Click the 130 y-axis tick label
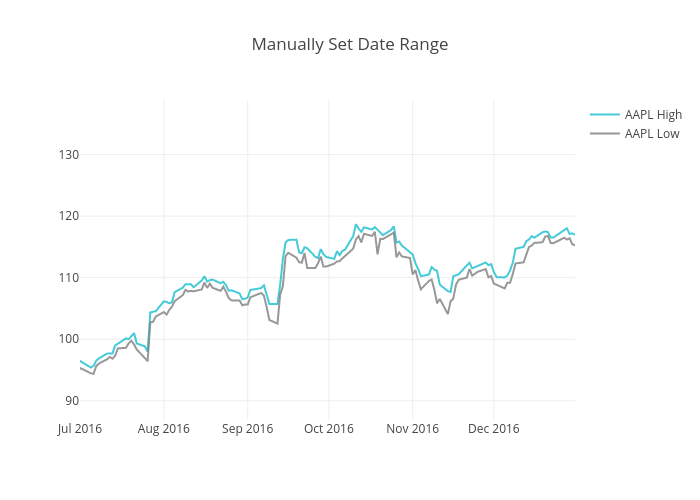700x500 pixels. [x=68, y=155]
